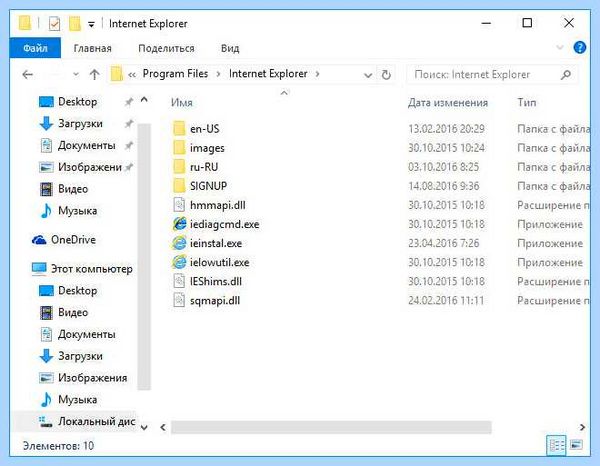600x466 pixels.
Task: Select the ielowutil.exe application icon
Action: pyautogui.click(x=179, y=262)
